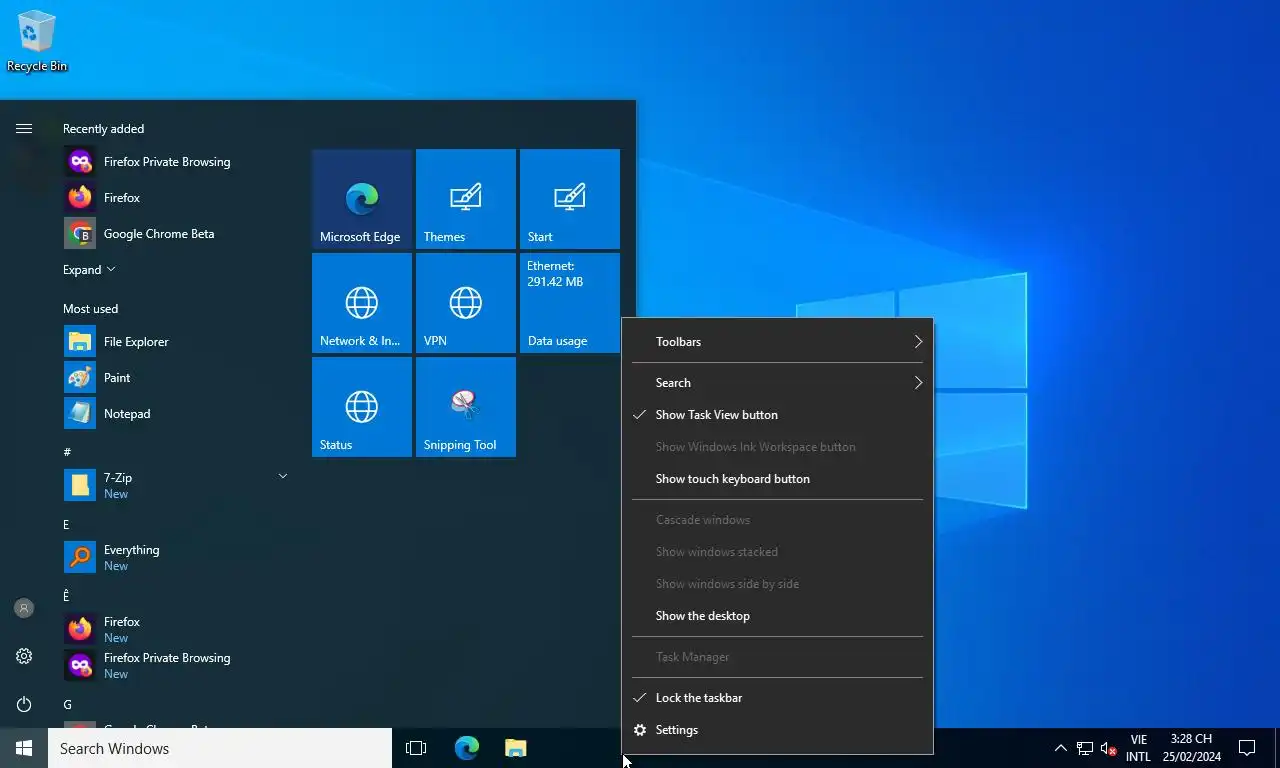
Task: Open Notepad from Most used list
Action: click(x=177, y=414)
